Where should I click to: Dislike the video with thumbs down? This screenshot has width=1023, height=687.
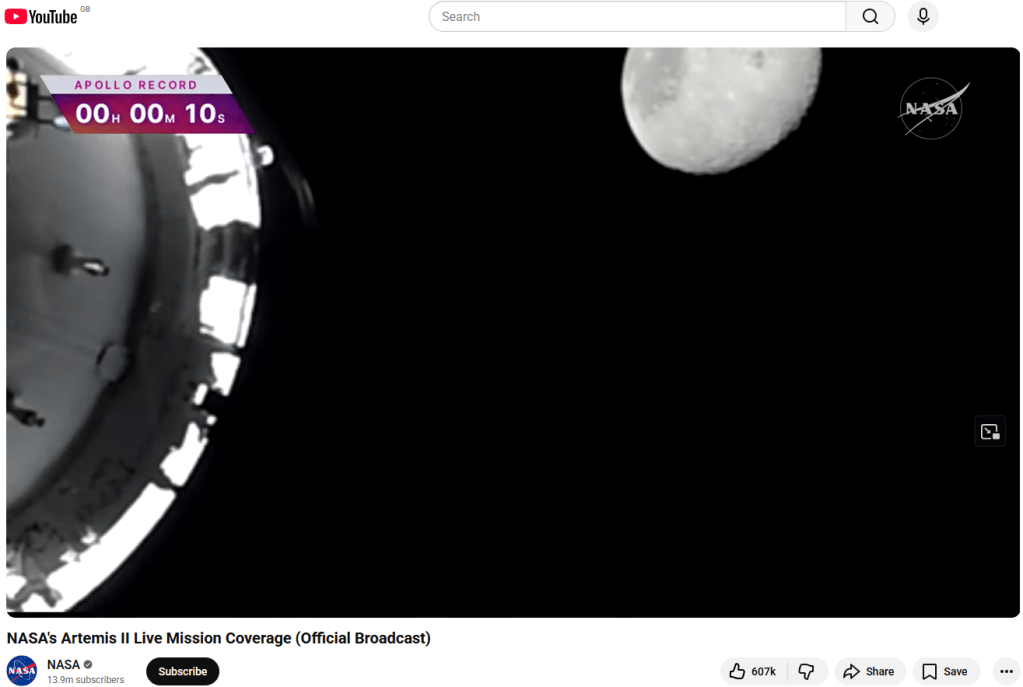click(x=807, y=672)
